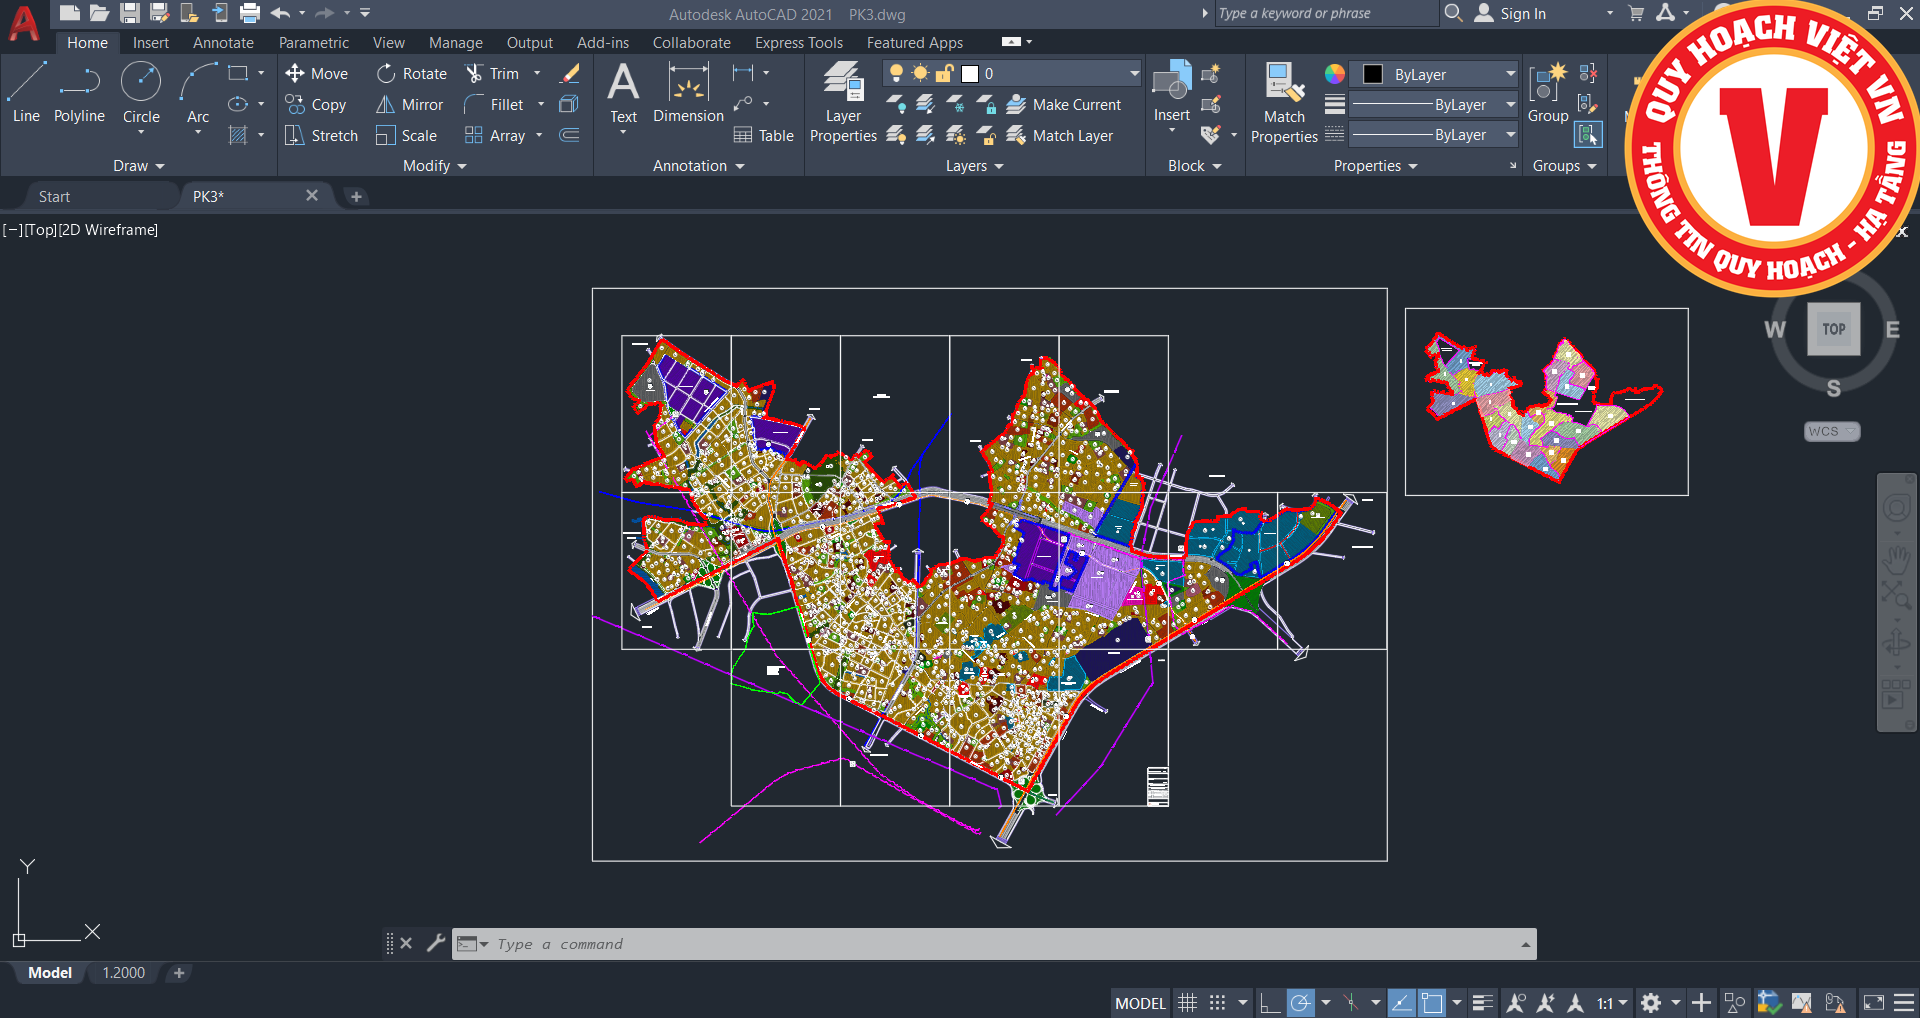Toggle grid display in status bar
Viewport: 1920px width, 1018px height.
[1187, 1003]
